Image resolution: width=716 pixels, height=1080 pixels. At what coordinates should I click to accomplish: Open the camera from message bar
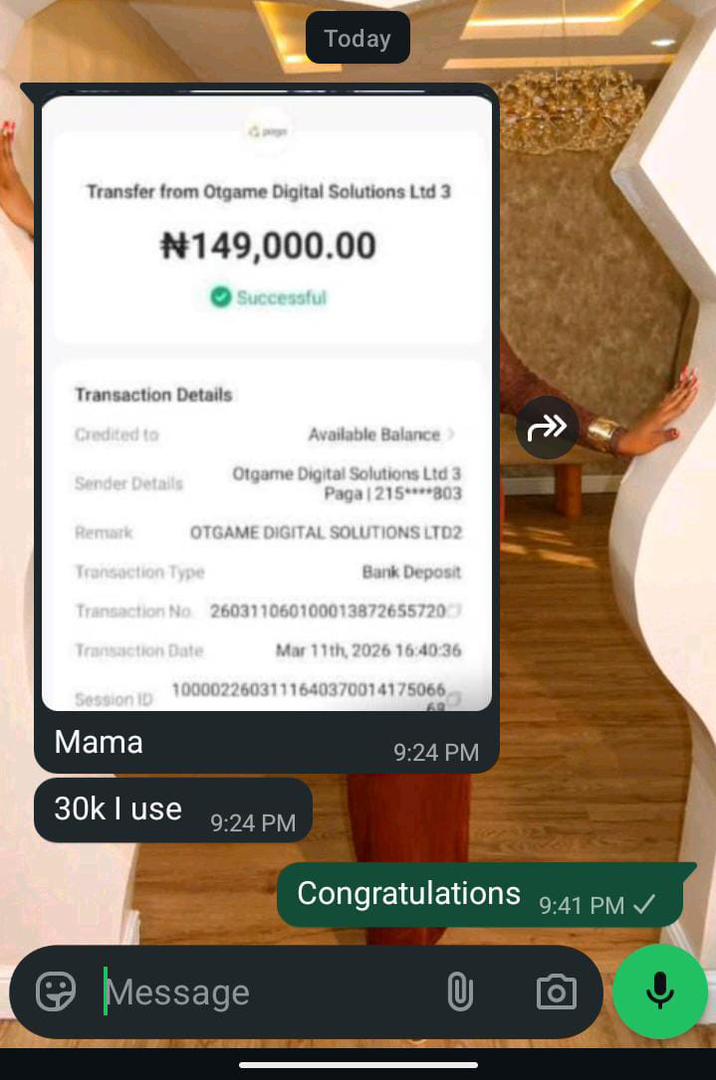pos(556,992)
